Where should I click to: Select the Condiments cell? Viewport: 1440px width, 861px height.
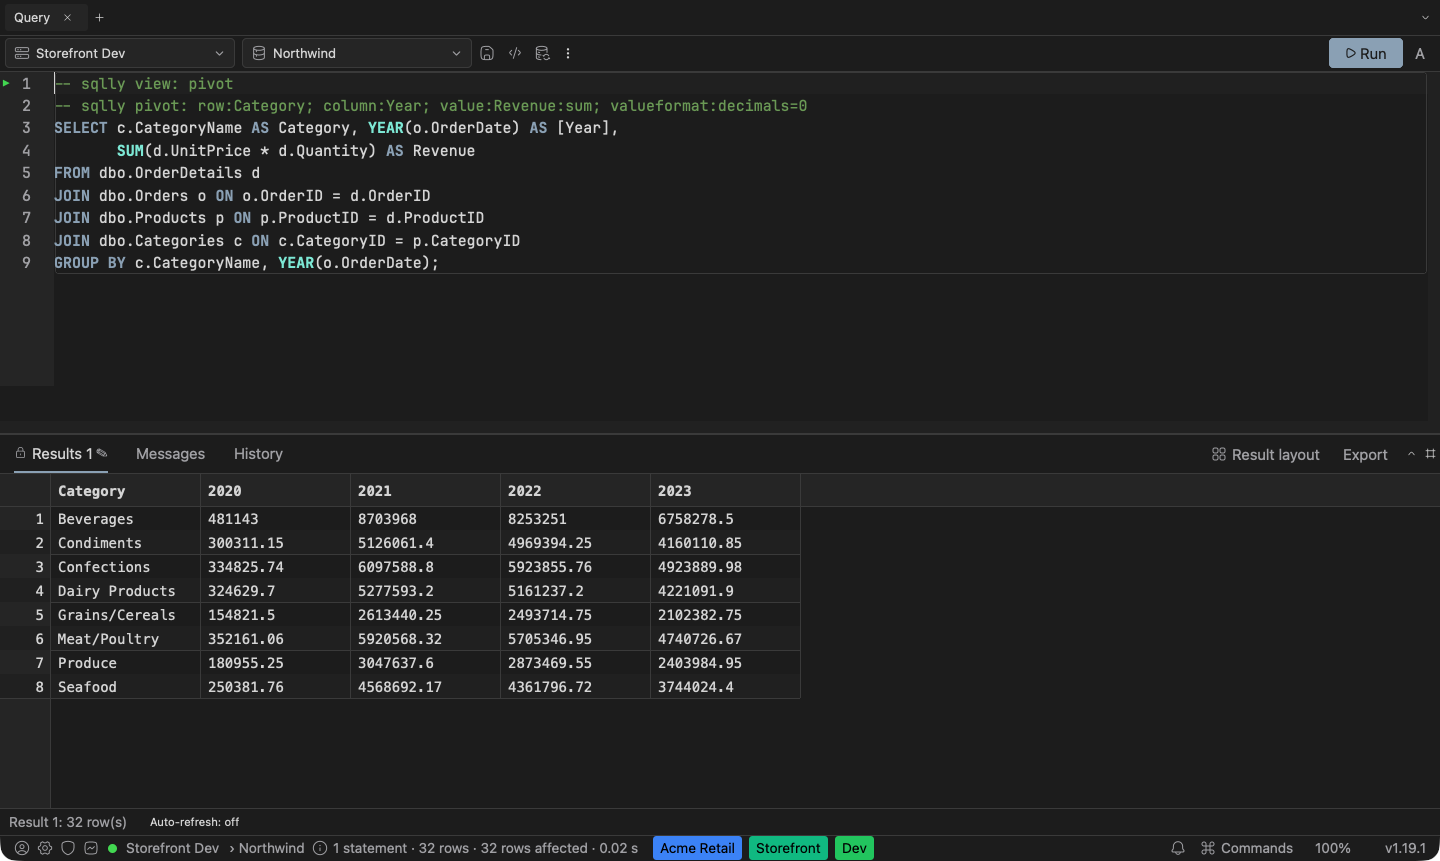(125, 543)
